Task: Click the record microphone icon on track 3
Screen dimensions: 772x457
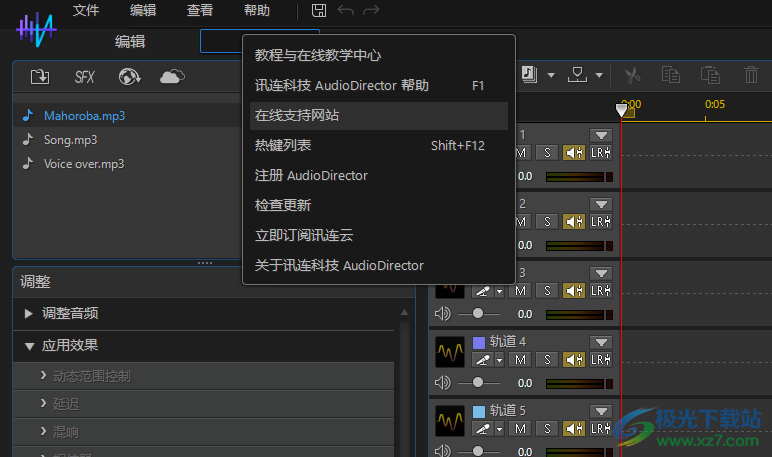Action: point(483,291)
